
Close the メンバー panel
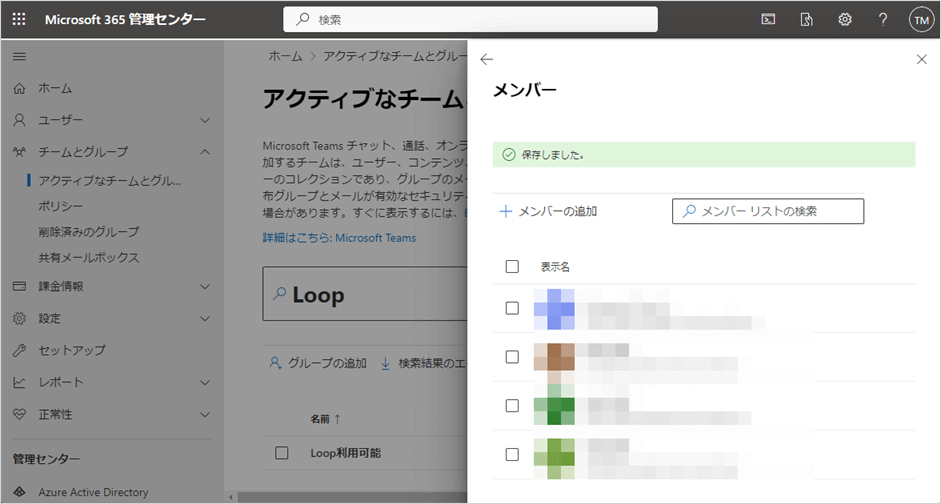point(922,59)
